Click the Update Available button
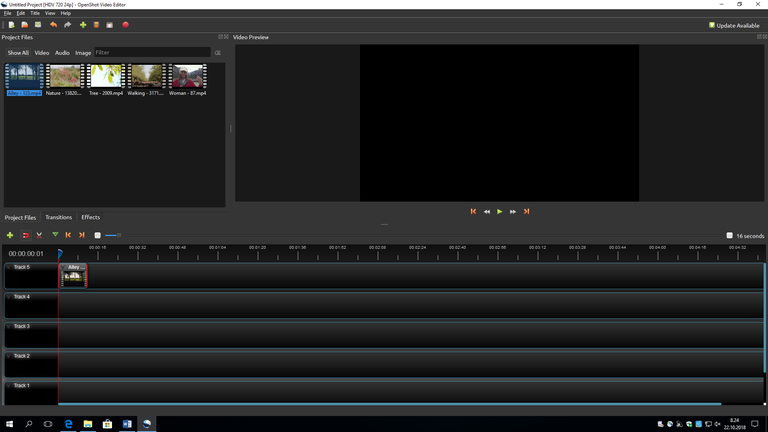 point(735,25)
